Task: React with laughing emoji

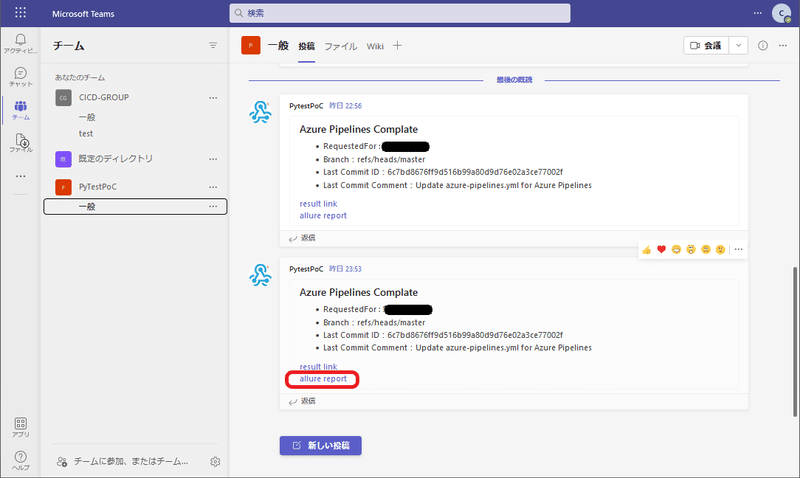Action: [x=676, y=249]
